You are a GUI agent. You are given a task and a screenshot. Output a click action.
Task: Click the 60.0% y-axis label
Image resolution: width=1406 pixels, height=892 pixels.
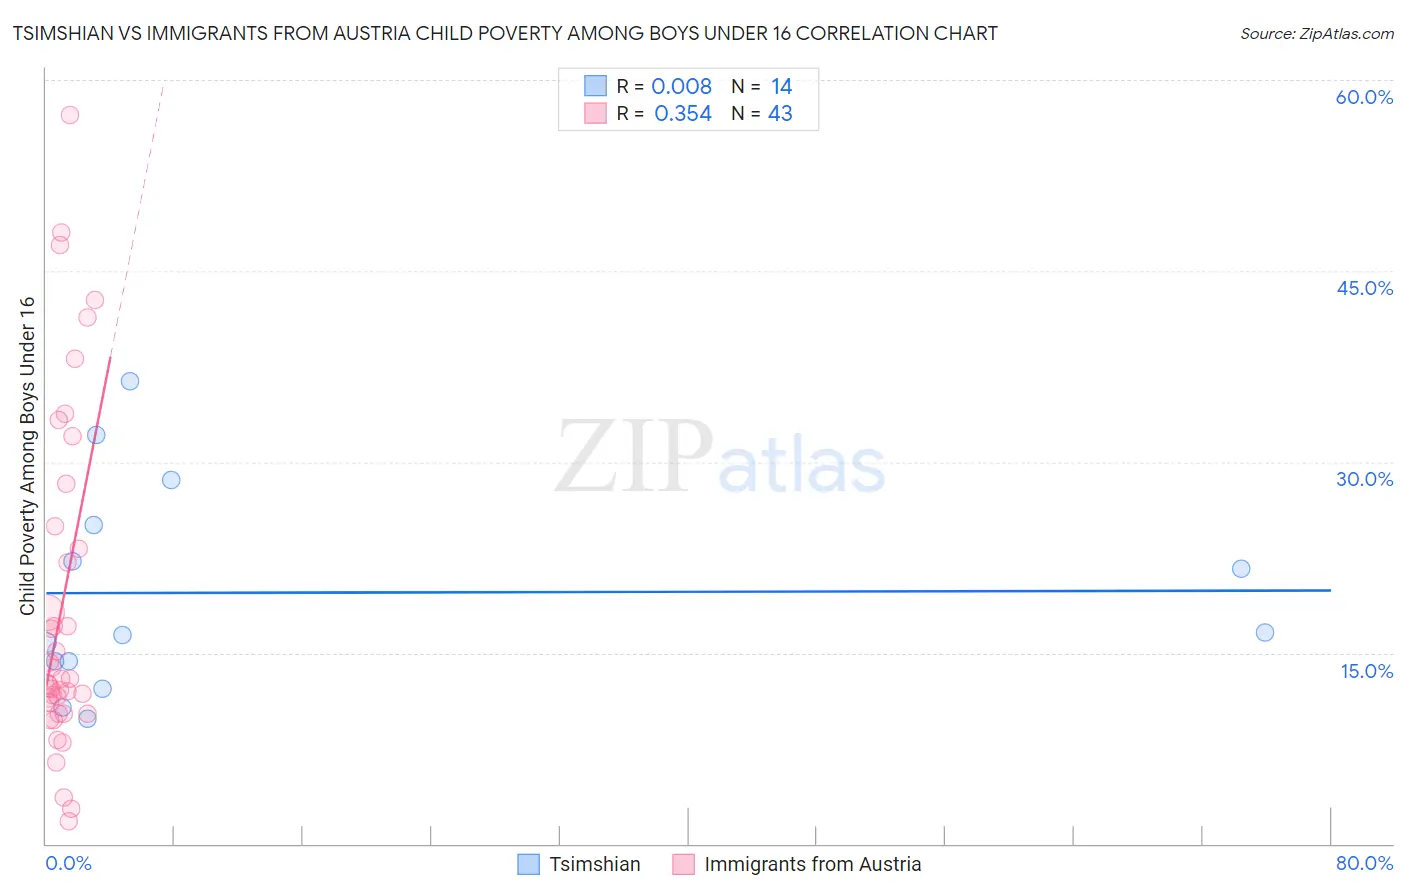[x=1364, y=97]
